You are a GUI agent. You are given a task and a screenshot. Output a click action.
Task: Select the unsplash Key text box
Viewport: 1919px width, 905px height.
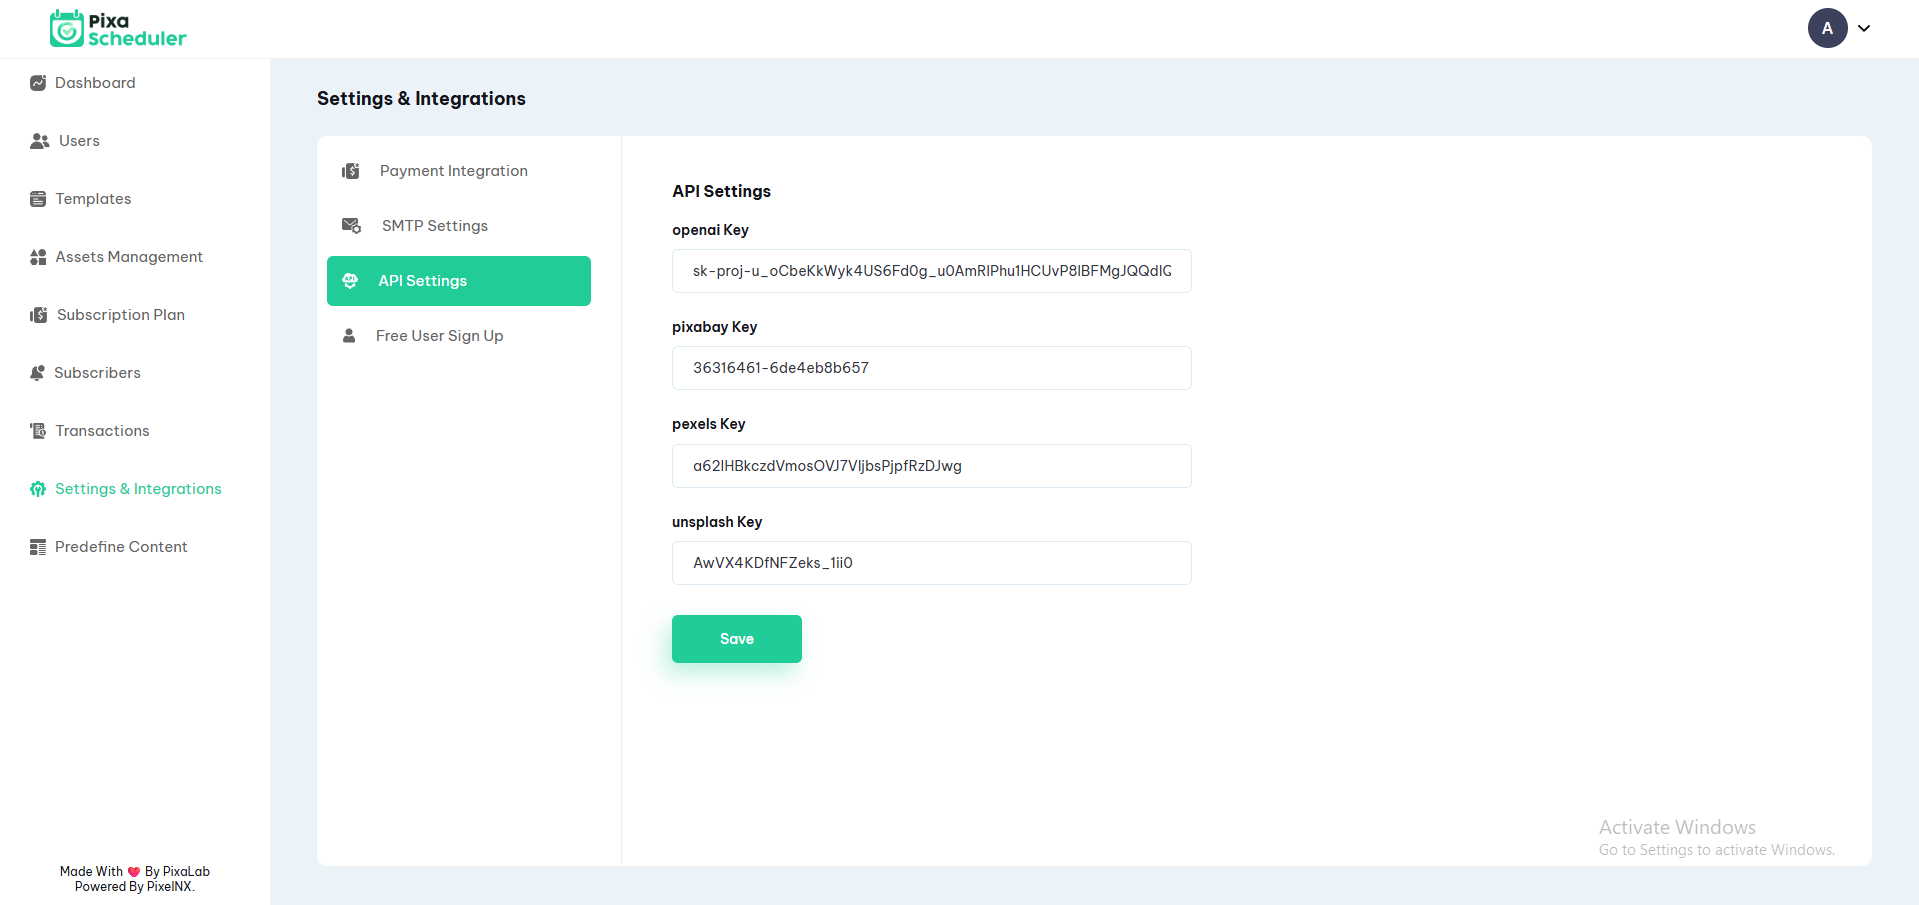click(931, 563)
